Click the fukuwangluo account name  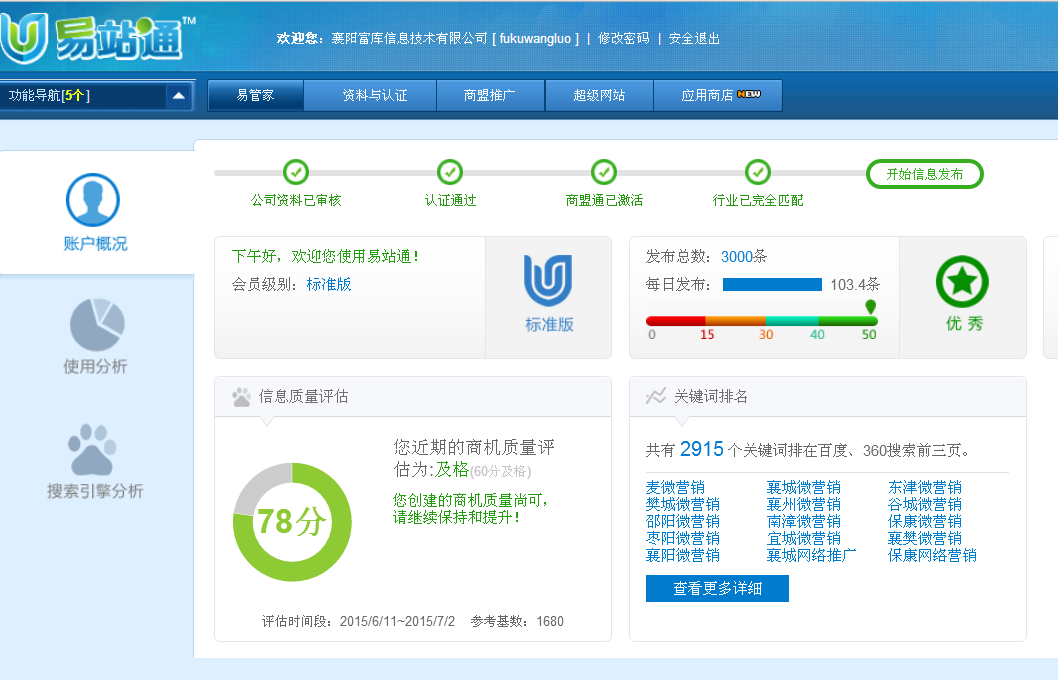(535, 38)
